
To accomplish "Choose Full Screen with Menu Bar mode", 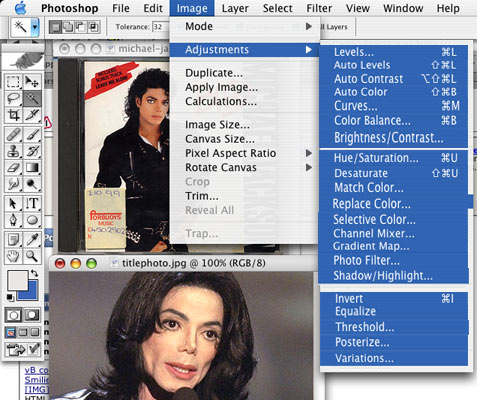I will tap(23, 332).
